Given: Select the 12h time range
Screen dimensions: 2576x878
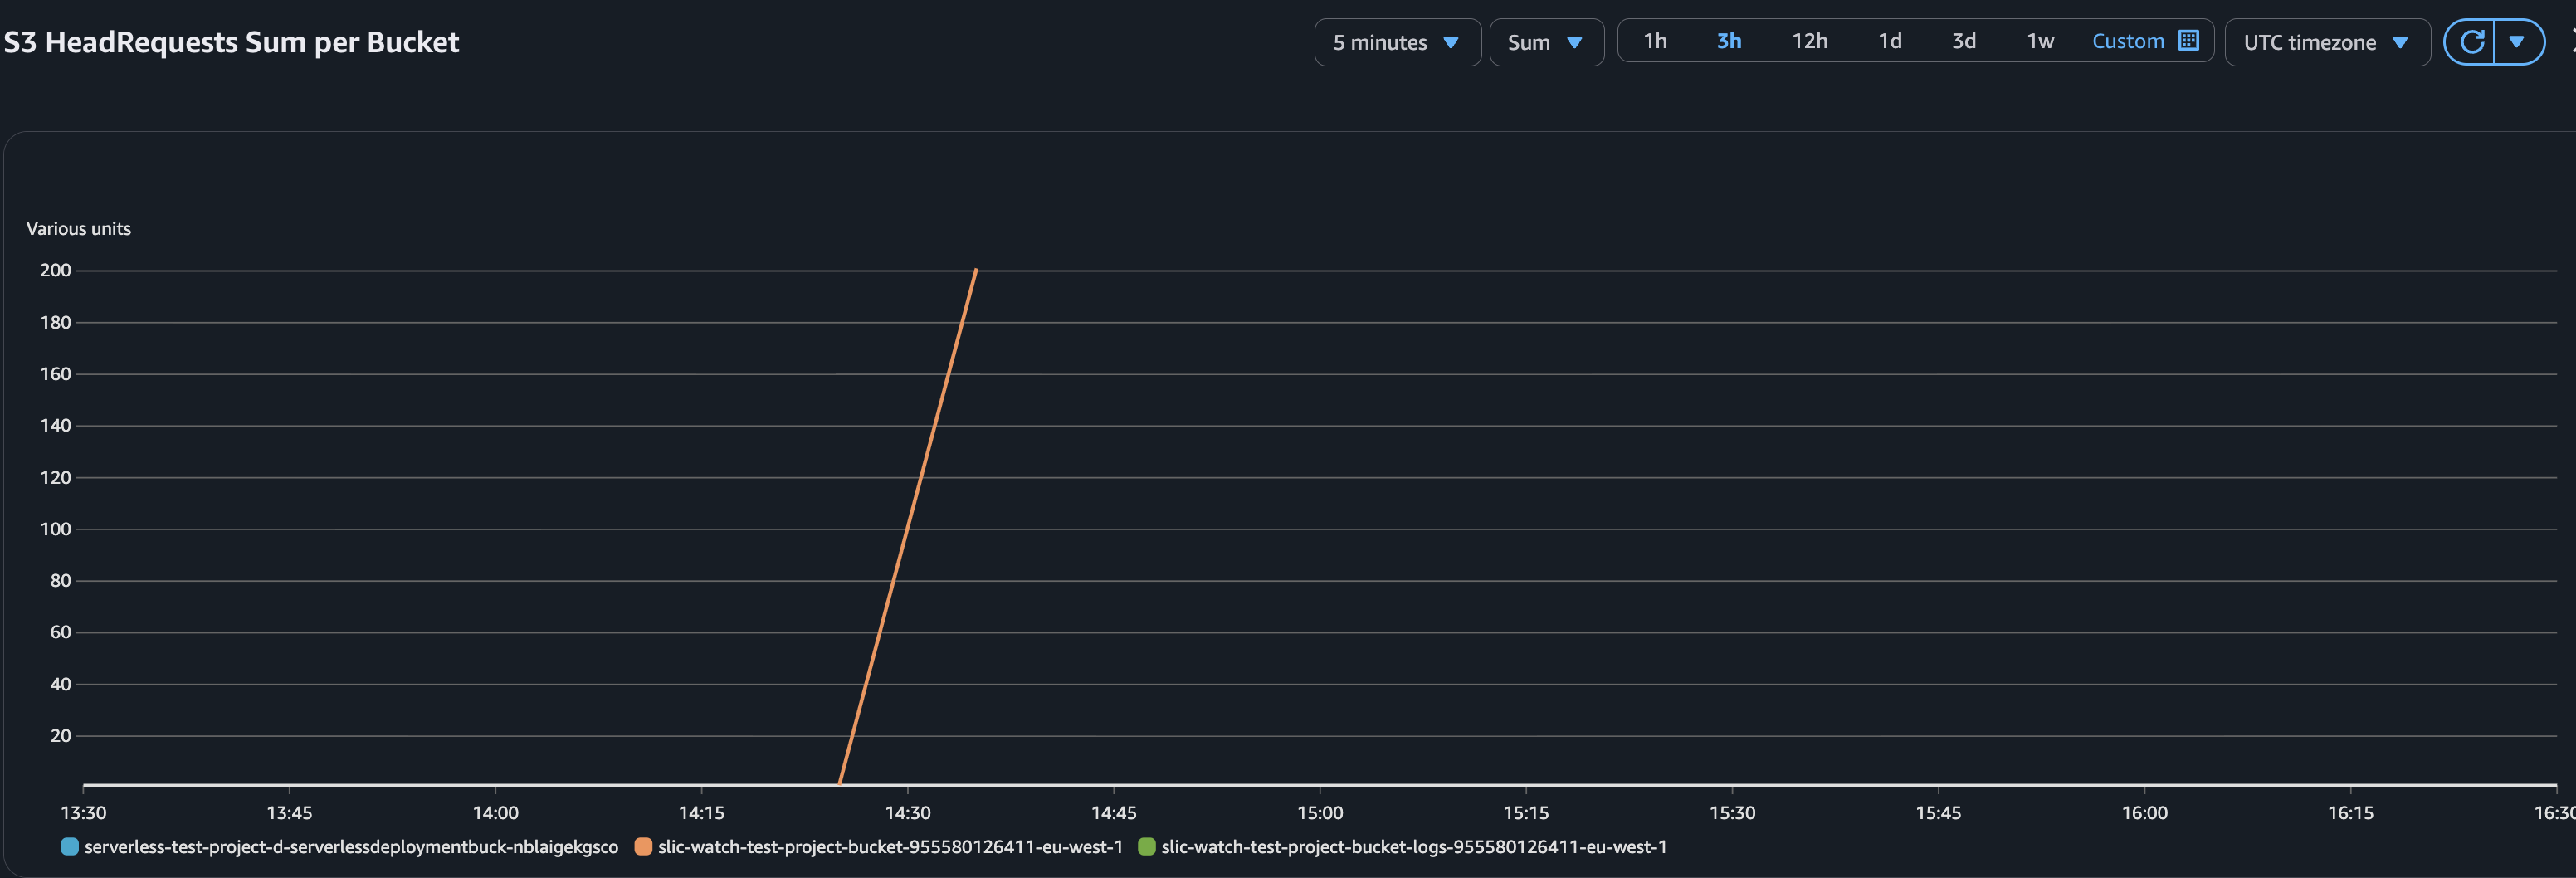Looking at the screenshot, I should (1809, 41).
